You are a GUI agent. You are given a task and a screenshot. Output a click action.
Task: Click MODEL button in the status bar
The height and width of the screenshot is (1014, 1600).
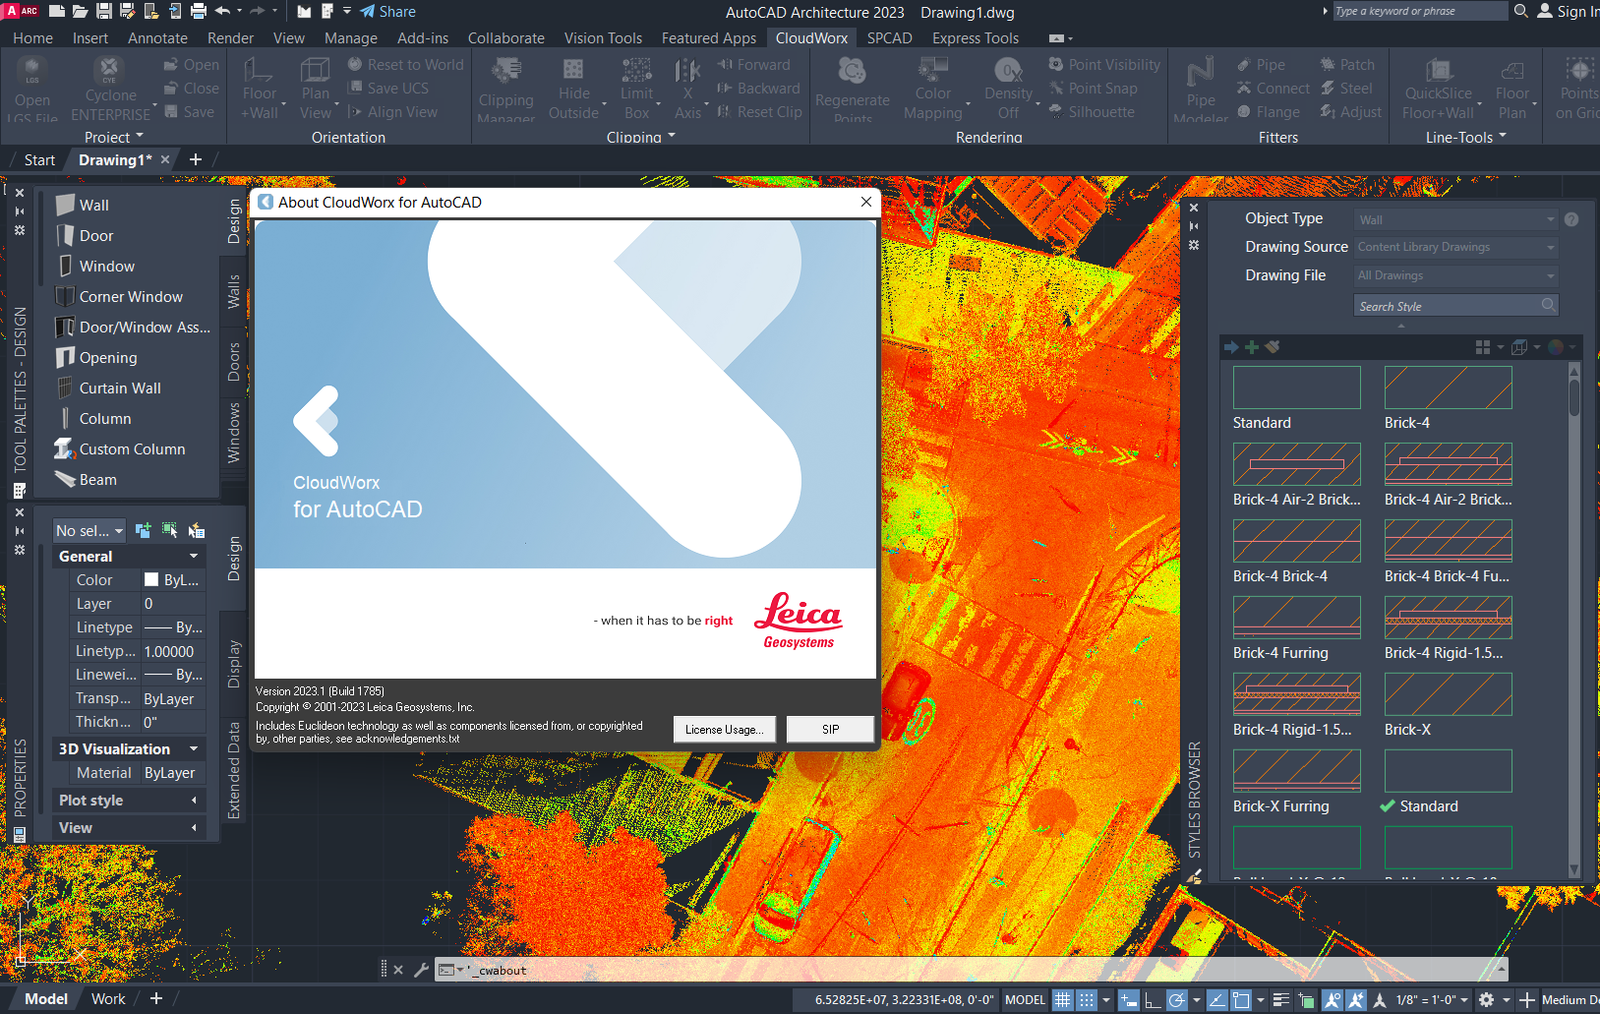1025,1000
